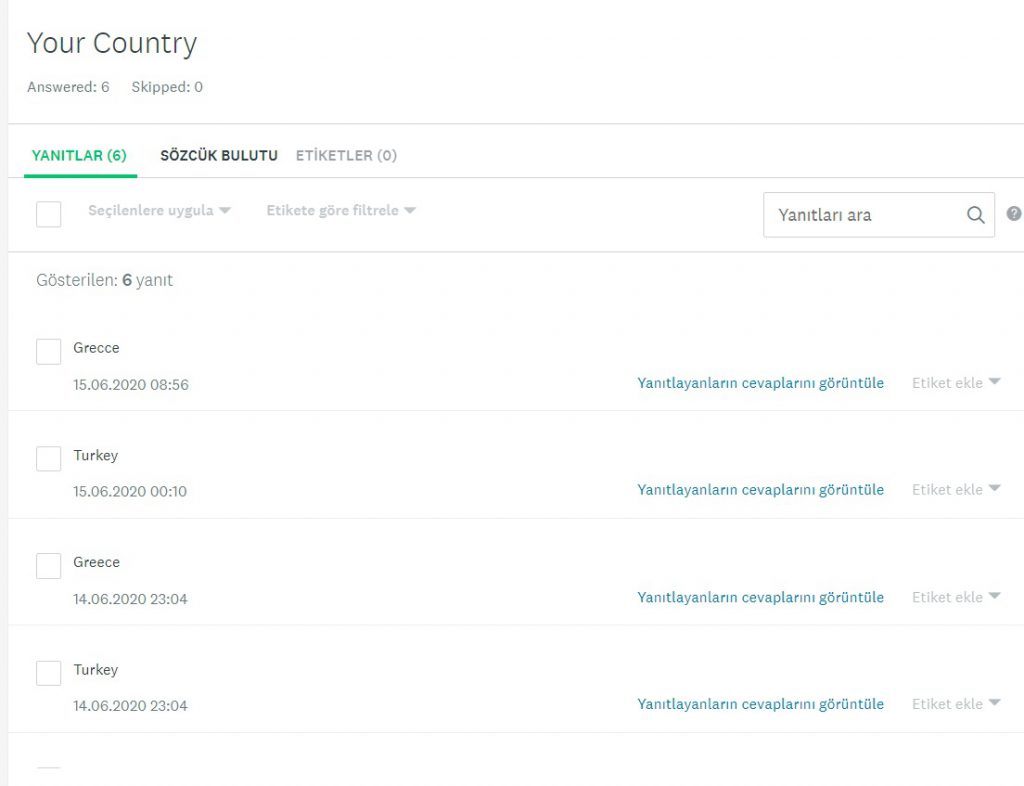This screenshot has width=1024, height=786.
Task: Go to the ETİKETLER (0) tab
Action: pyautogui.click(x=346, y=156)
